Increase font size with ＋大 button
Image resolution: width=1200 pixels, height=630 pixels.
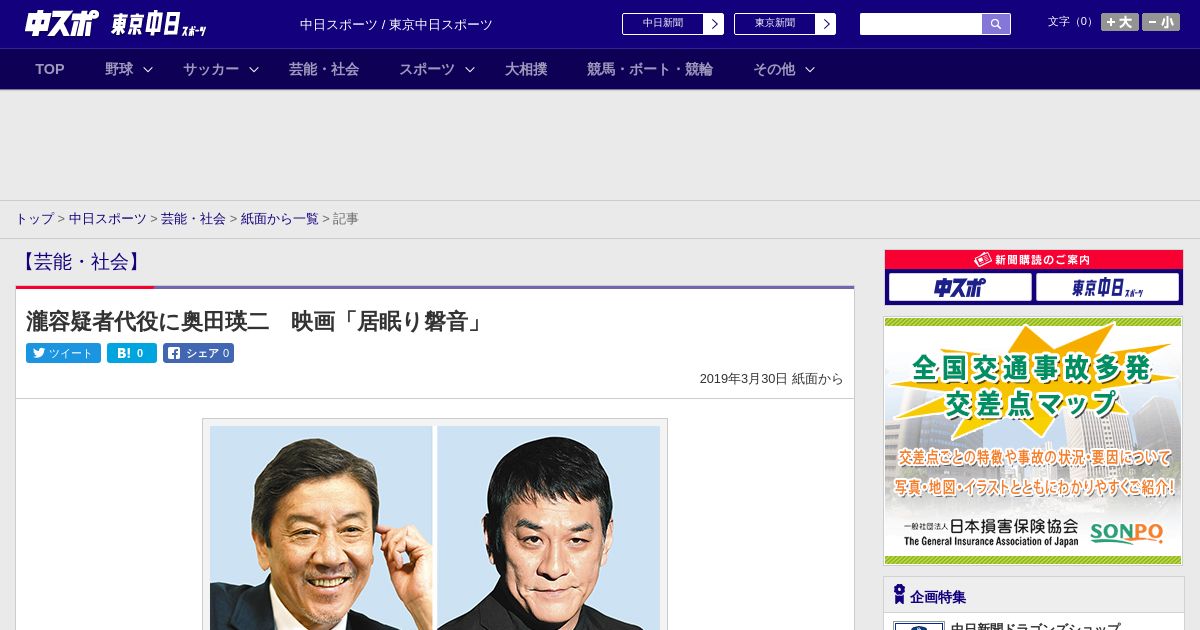(x=1120, y=22)
